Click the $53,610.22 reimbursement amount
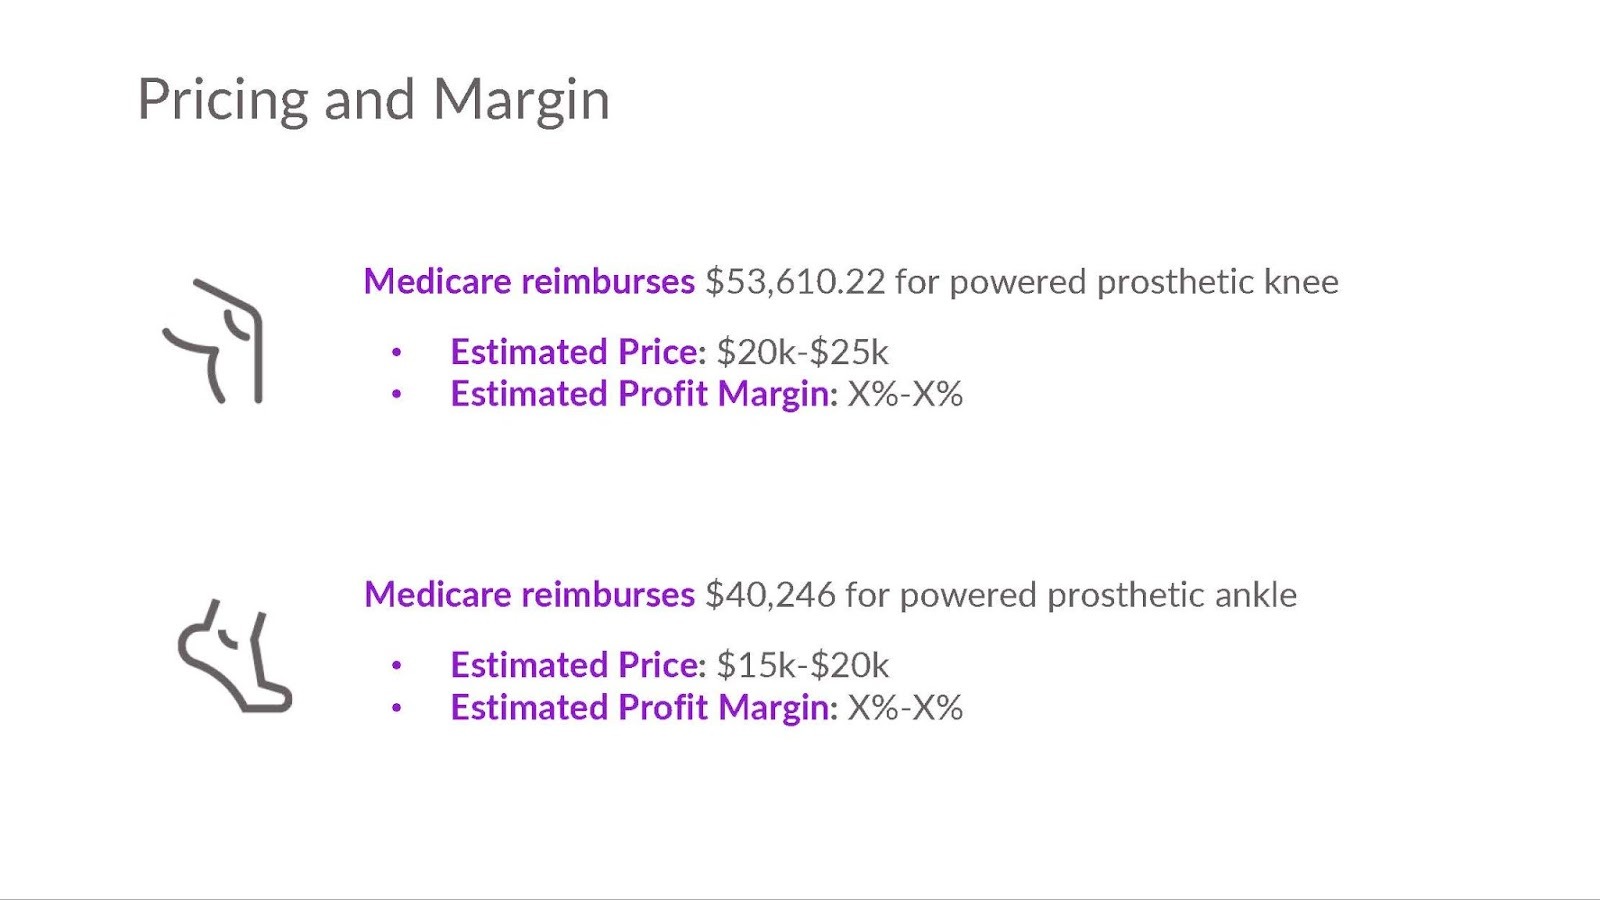This screenshot has height=900, width=1600. tap(795, 282)
